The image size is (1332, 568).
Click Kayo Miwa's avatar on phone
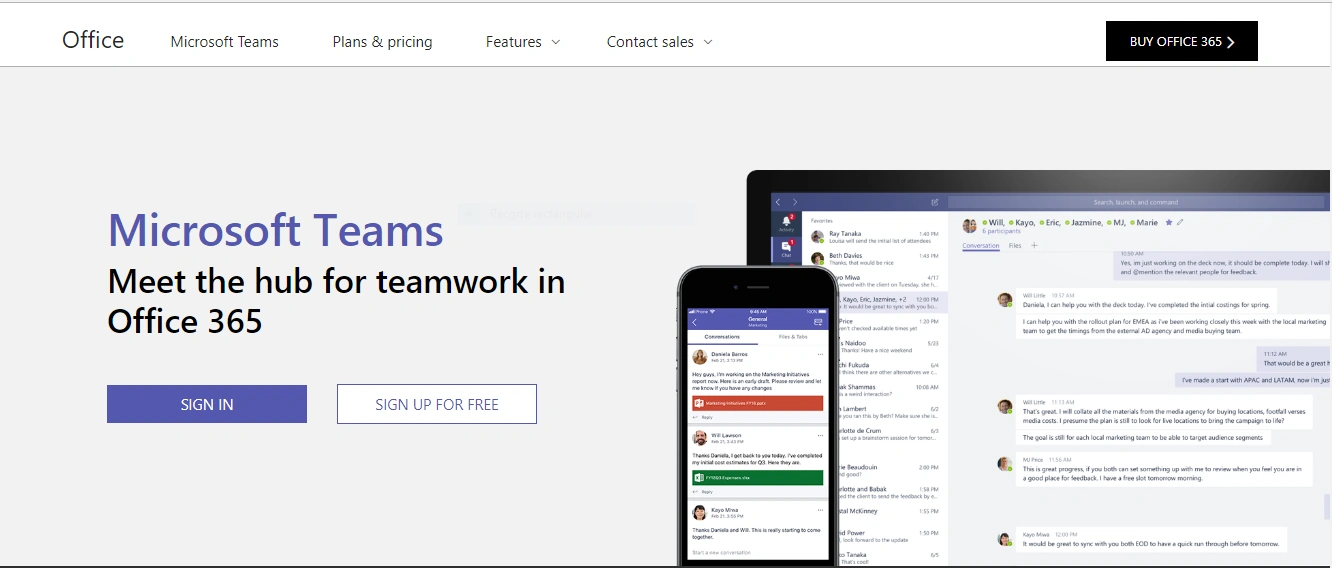point(700,513)
